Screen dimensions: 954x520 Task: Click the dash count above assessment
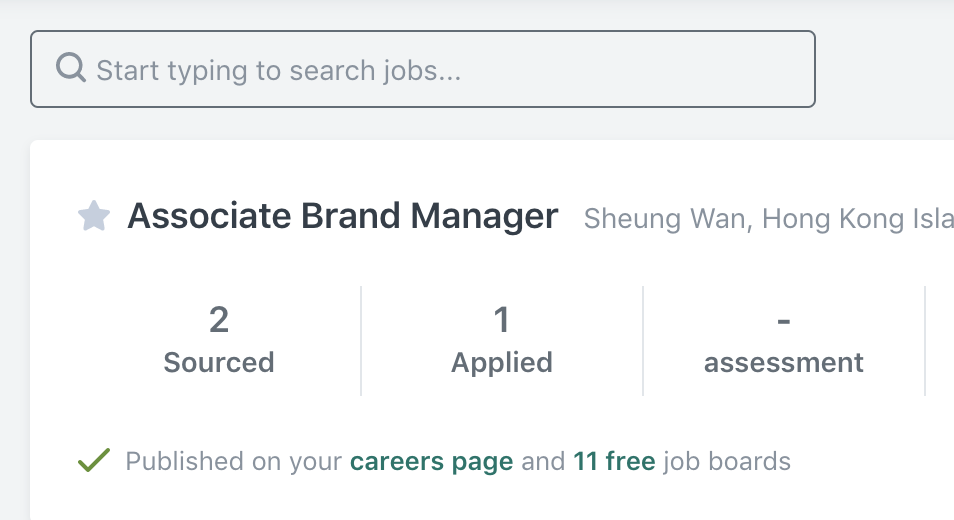click(x=784, y=321)
